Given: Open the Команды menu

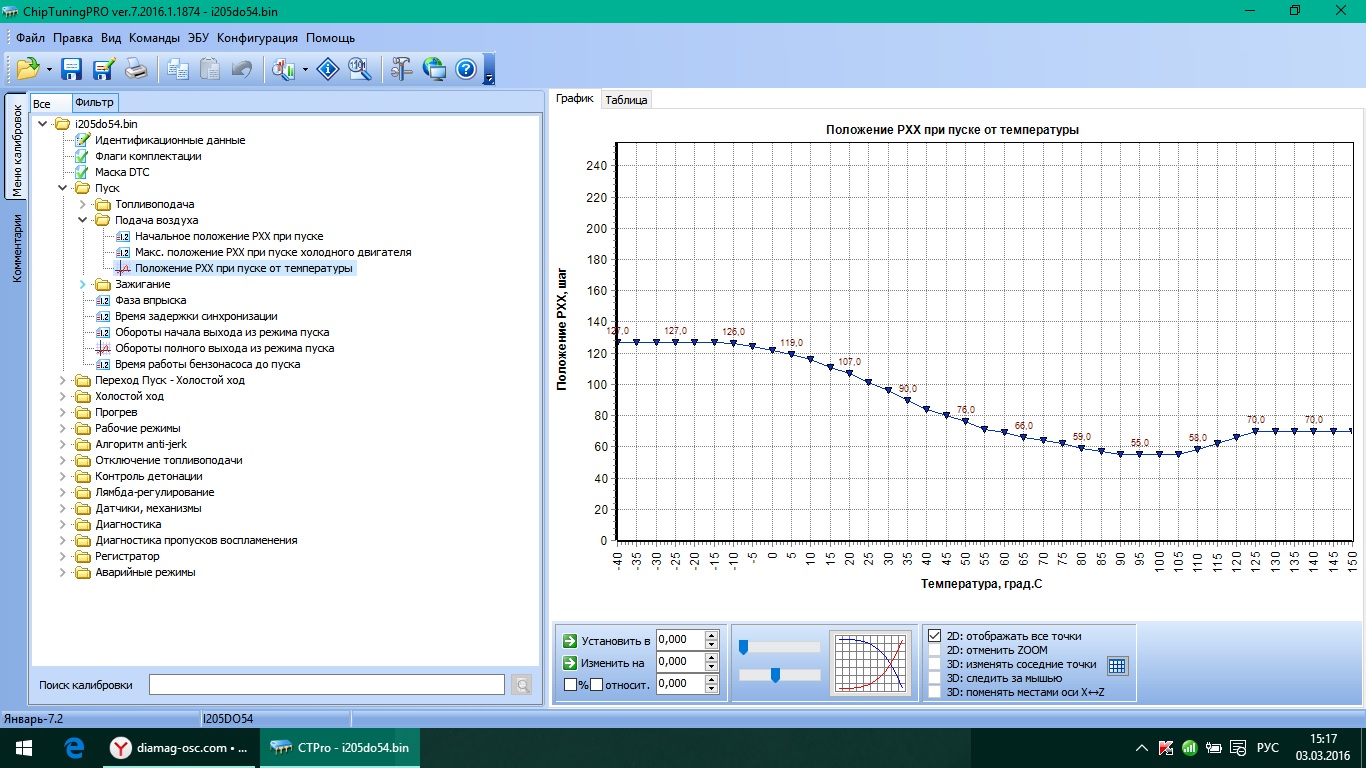Looking at the screenshot, I should click(154, 38).
